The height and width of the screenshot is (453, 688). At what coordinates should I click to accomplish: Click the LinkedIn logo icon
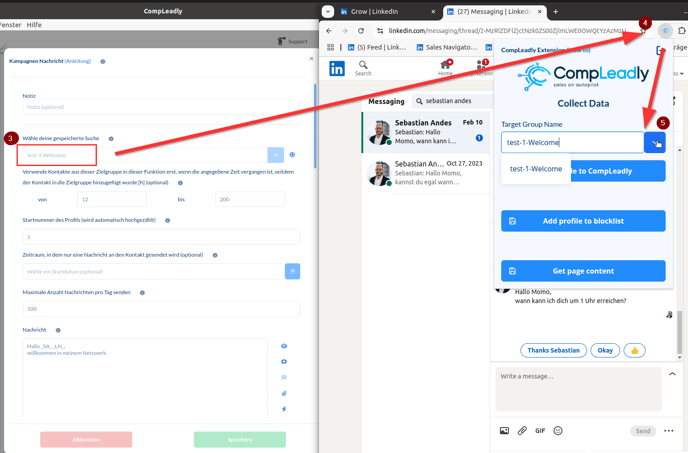coord(337,69)
